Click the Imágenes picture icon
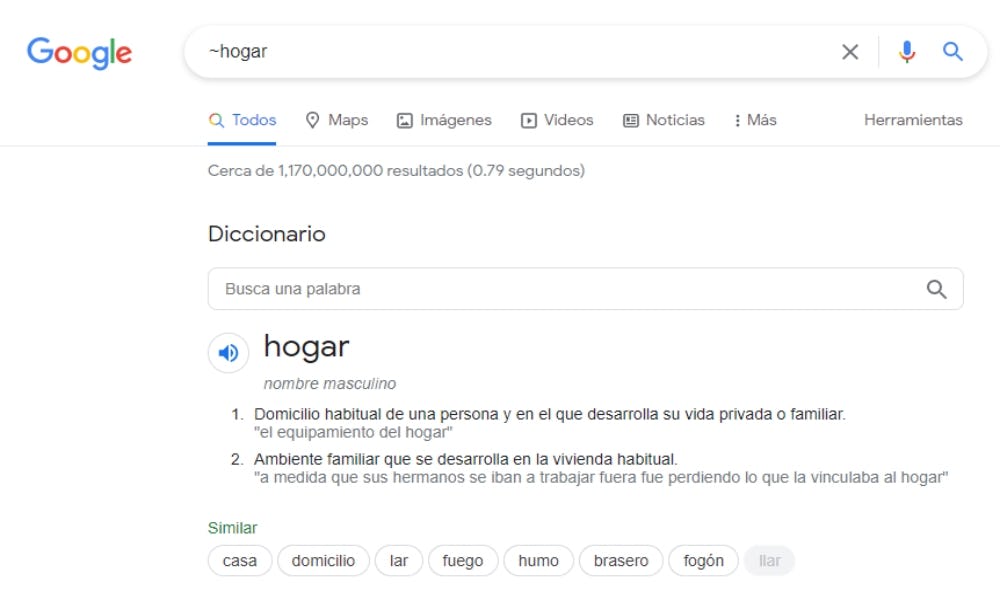 point(404,120)
